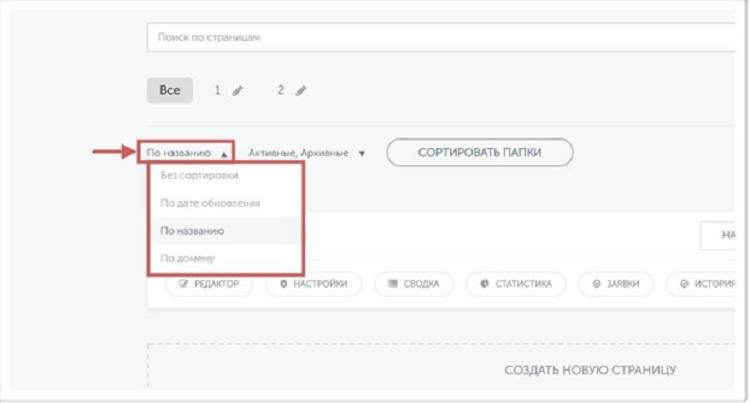
Task: Click the Заявки button
Action: [616, 284]
